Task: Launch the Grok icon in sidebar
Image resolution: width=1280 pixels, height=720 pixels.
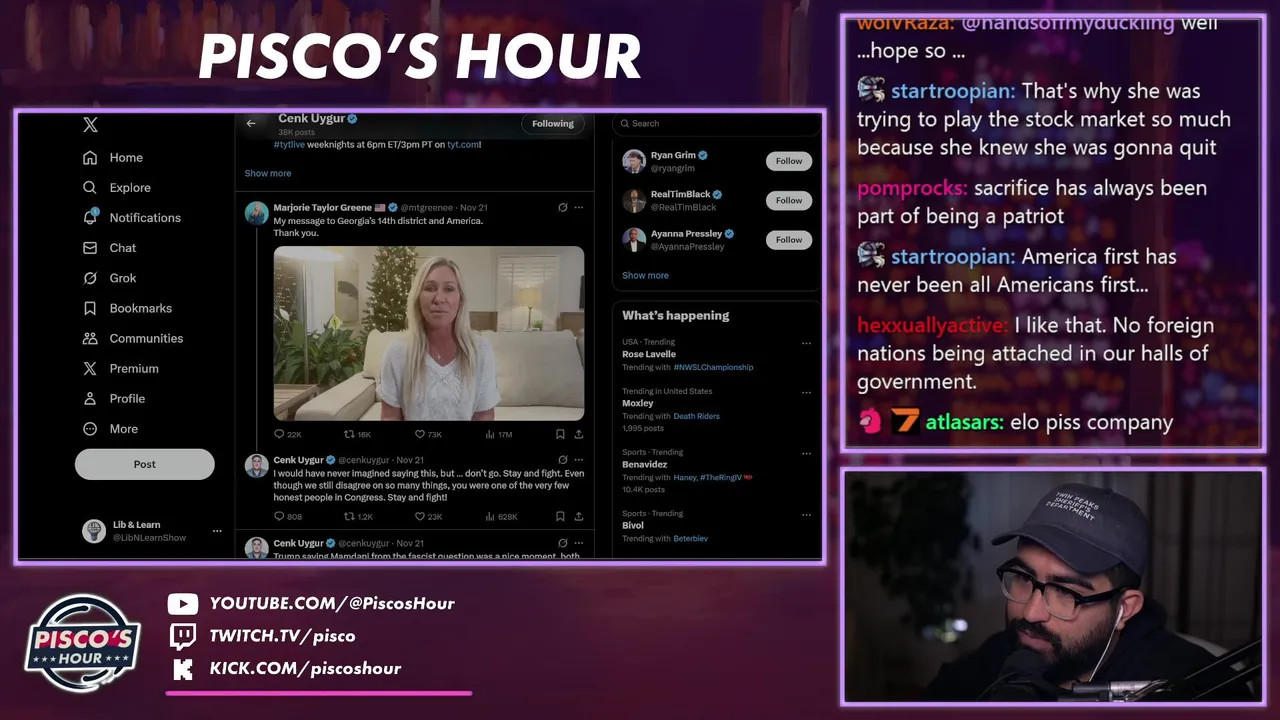Action: (90, 278)
